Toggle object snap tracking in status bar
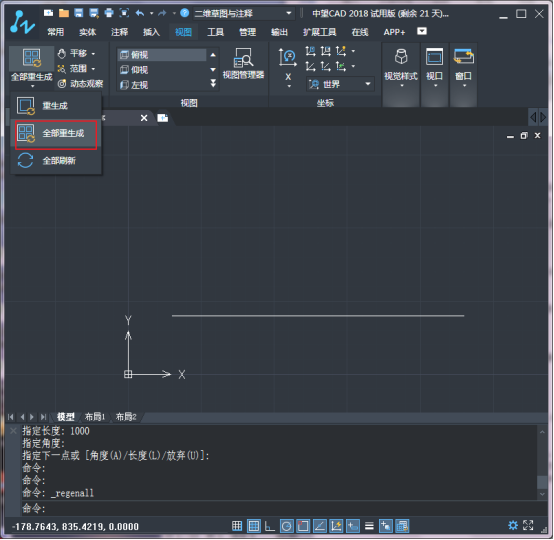The image size is (554, 540). tap(319, 526)
